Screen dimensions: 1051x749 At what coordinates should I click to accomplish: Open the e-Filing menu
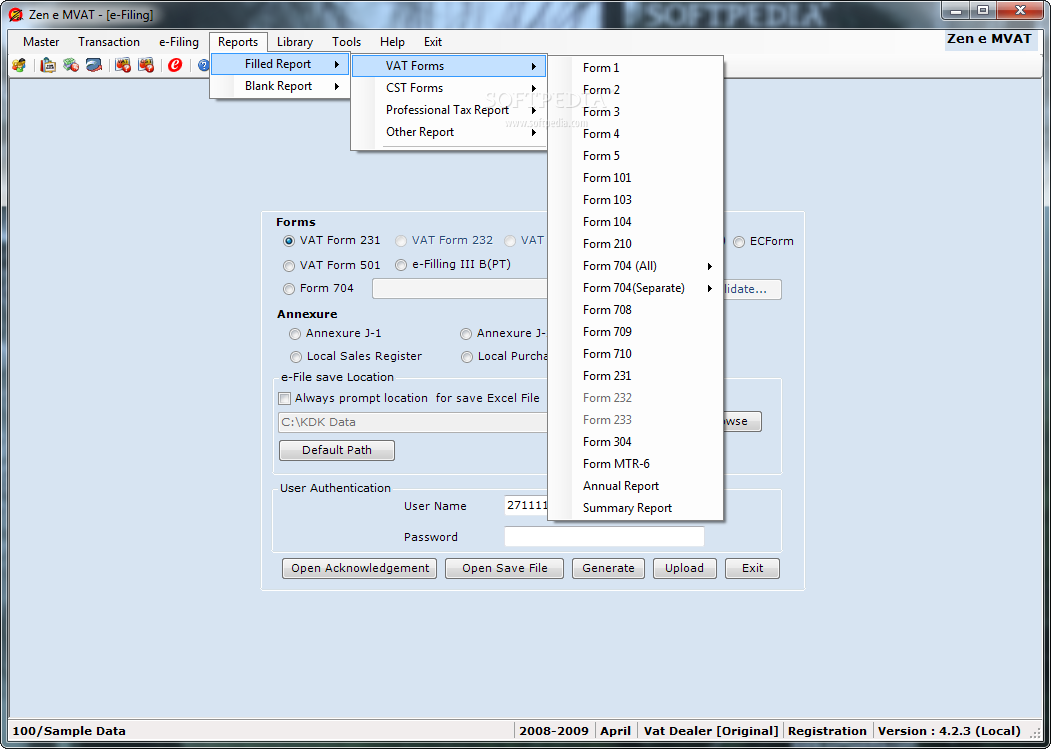179,42
